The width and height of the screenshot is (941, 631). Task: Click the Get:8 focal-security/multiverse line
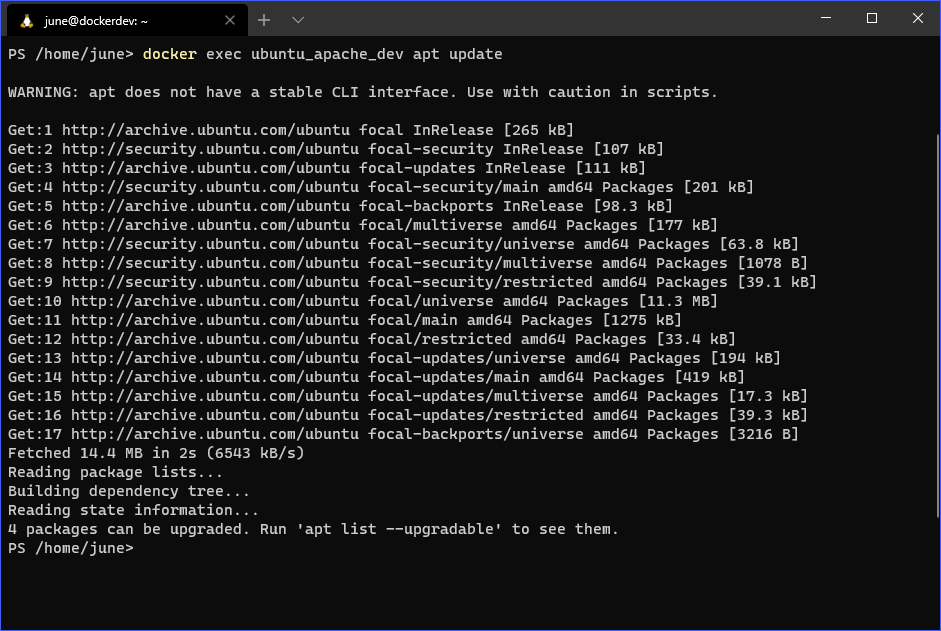click(407, 263)
